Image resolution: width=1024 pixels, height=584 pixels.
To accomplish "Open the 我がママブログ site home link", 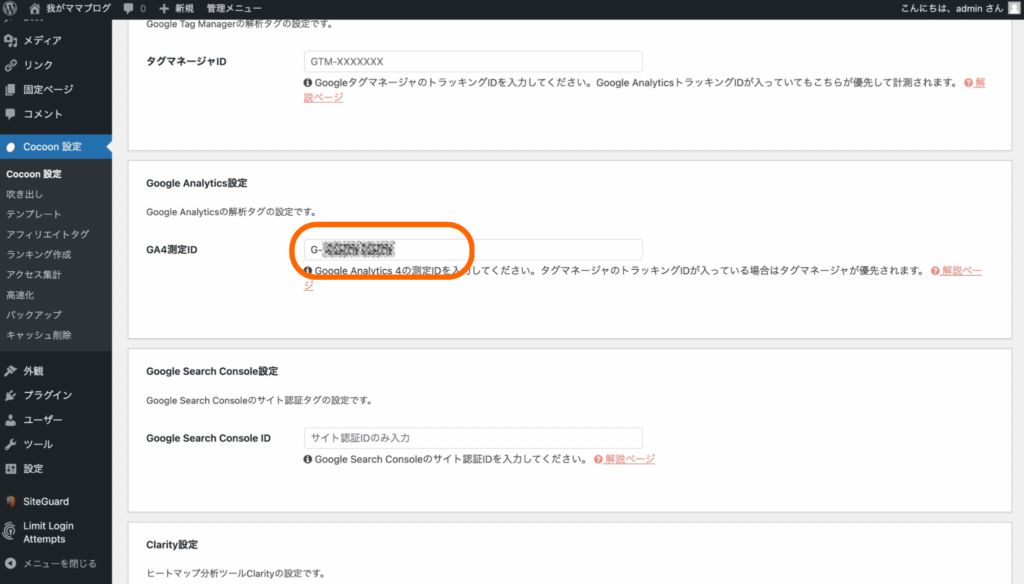I will 71,8.
